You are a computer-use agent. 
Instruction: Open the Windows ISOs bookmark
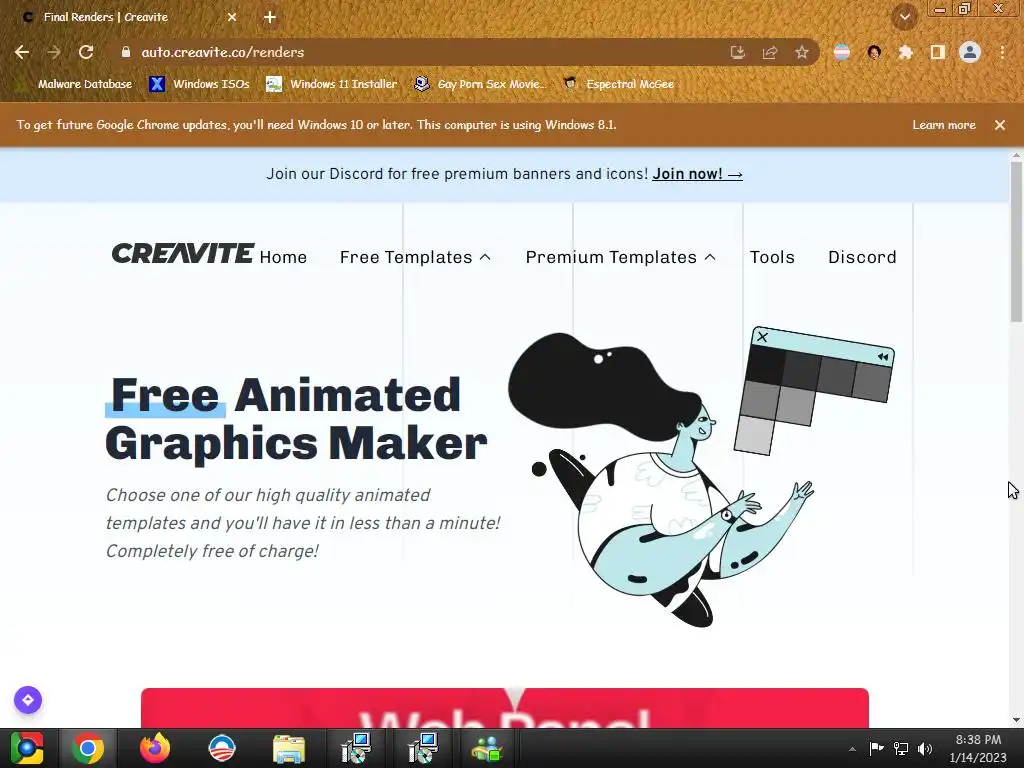click(x=200, y=84)
